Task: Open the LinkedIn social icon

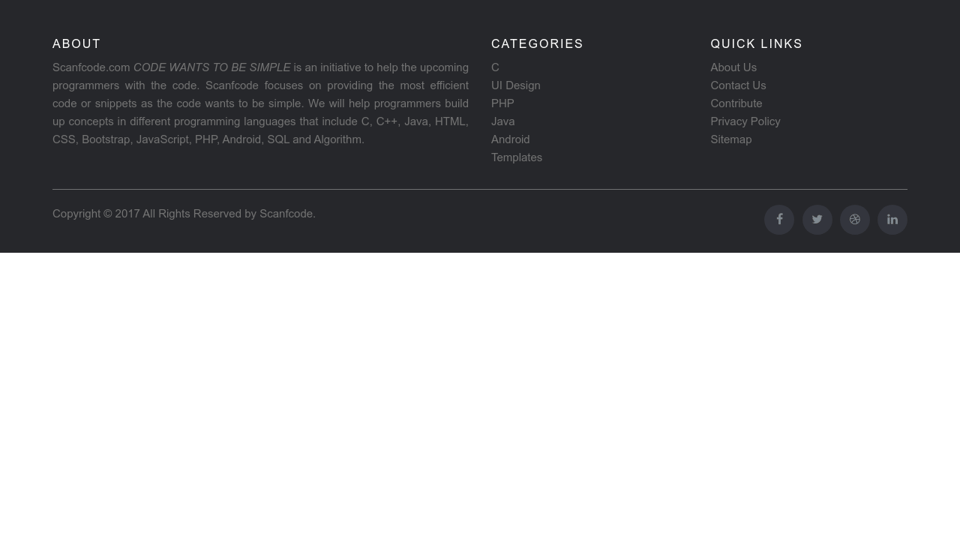Action: [x=892, y=220]
